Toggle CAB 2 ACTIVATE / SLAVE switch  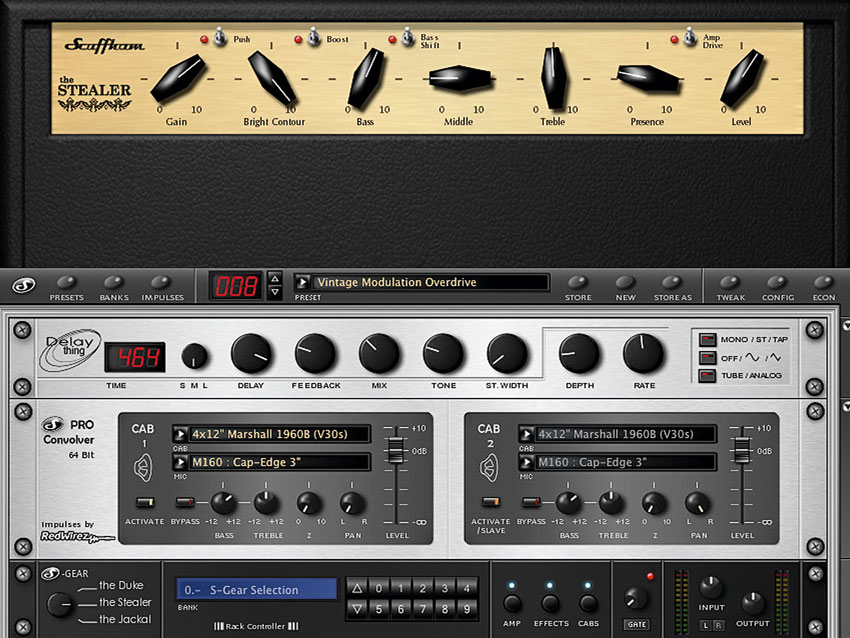[491, 502]
